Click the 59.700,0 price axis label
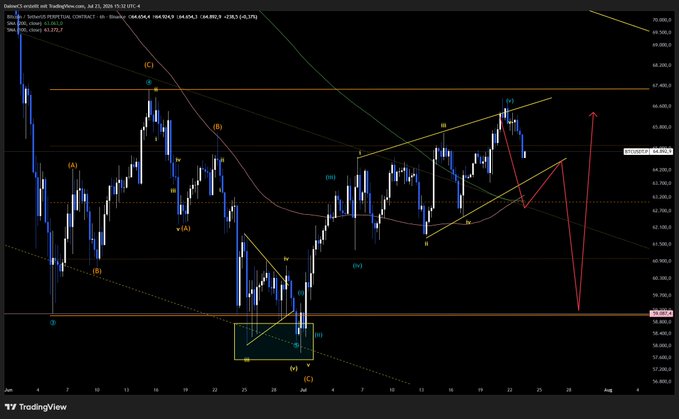Screen dimensions: 679x419 pos(662,296)
